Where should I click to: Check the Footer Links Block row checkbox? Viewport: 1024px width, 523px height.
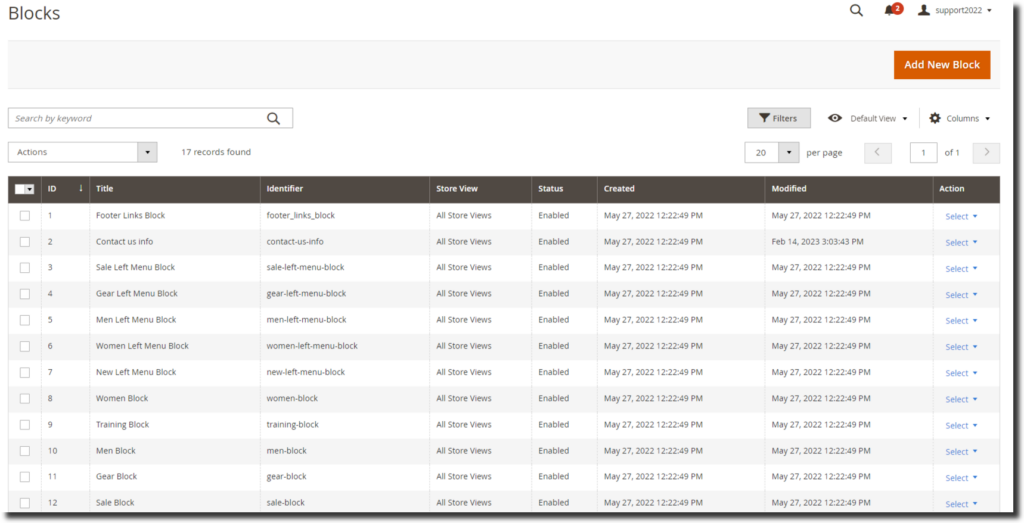[x=25, y=215]
